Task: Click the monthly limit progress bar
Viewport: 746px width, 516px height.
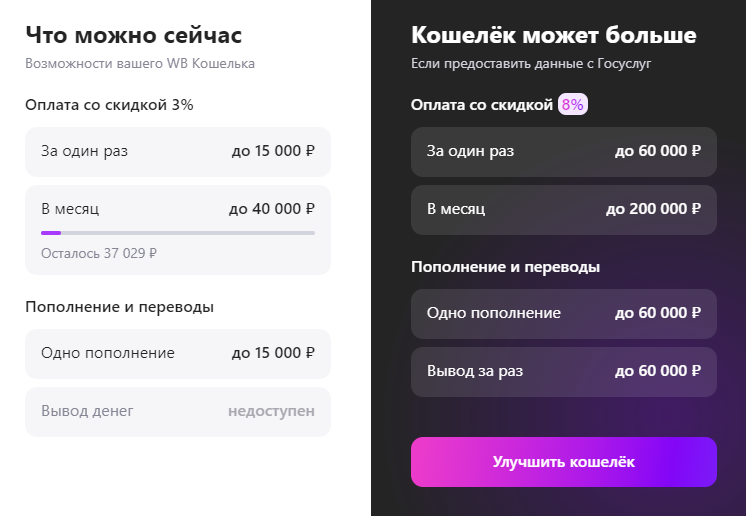Action: click(177, 233)
